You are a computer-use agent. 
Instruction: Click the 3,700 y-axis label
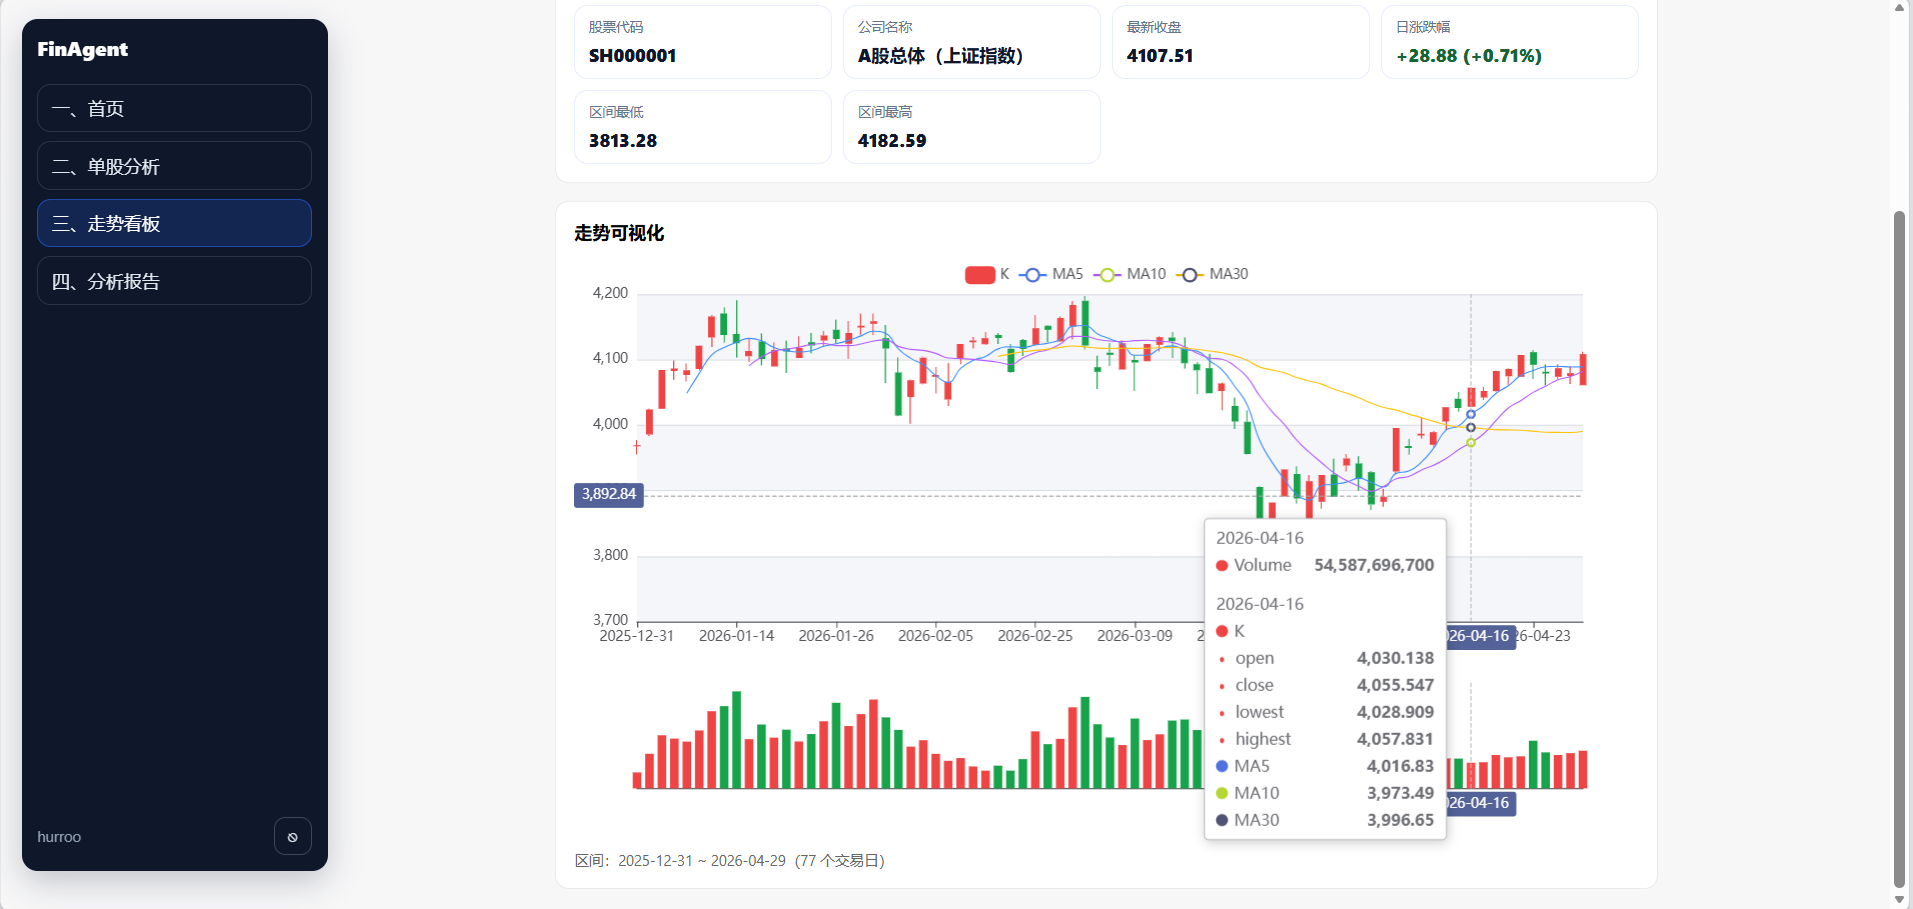point(610,620)
